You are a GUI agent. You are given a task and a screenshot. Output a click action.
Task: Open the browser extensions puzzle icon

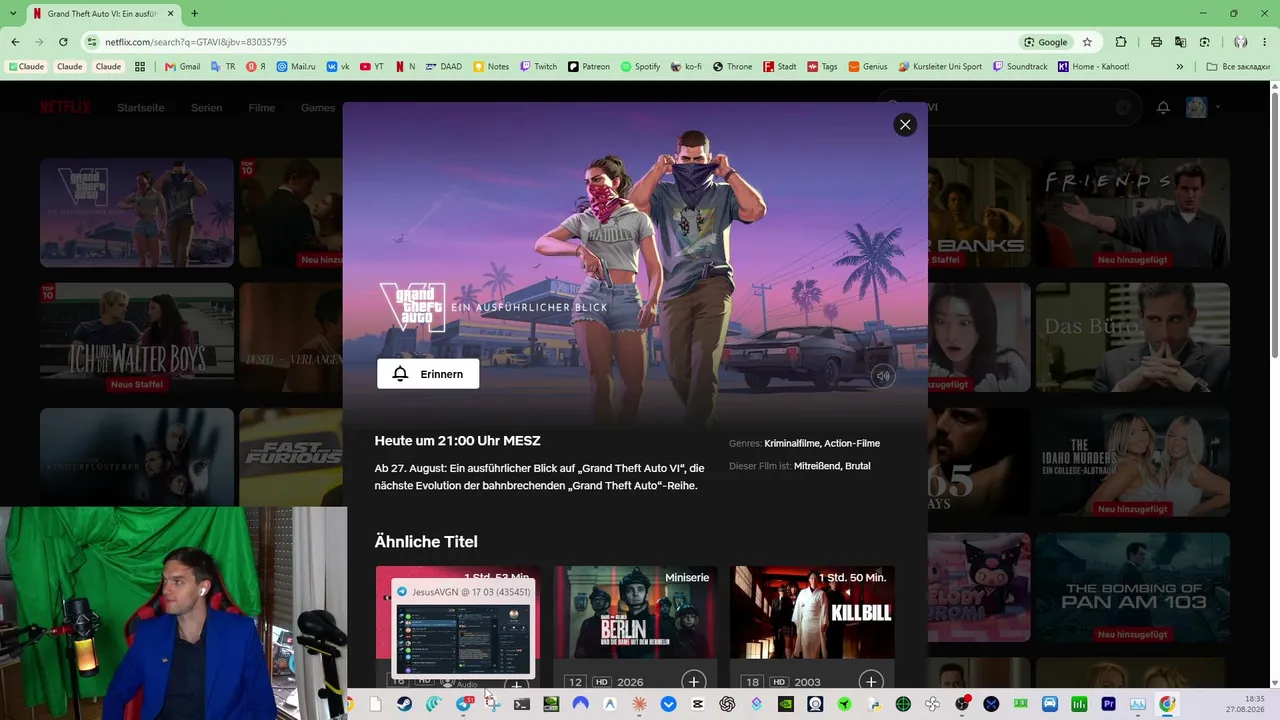[x=1121, y=42]
